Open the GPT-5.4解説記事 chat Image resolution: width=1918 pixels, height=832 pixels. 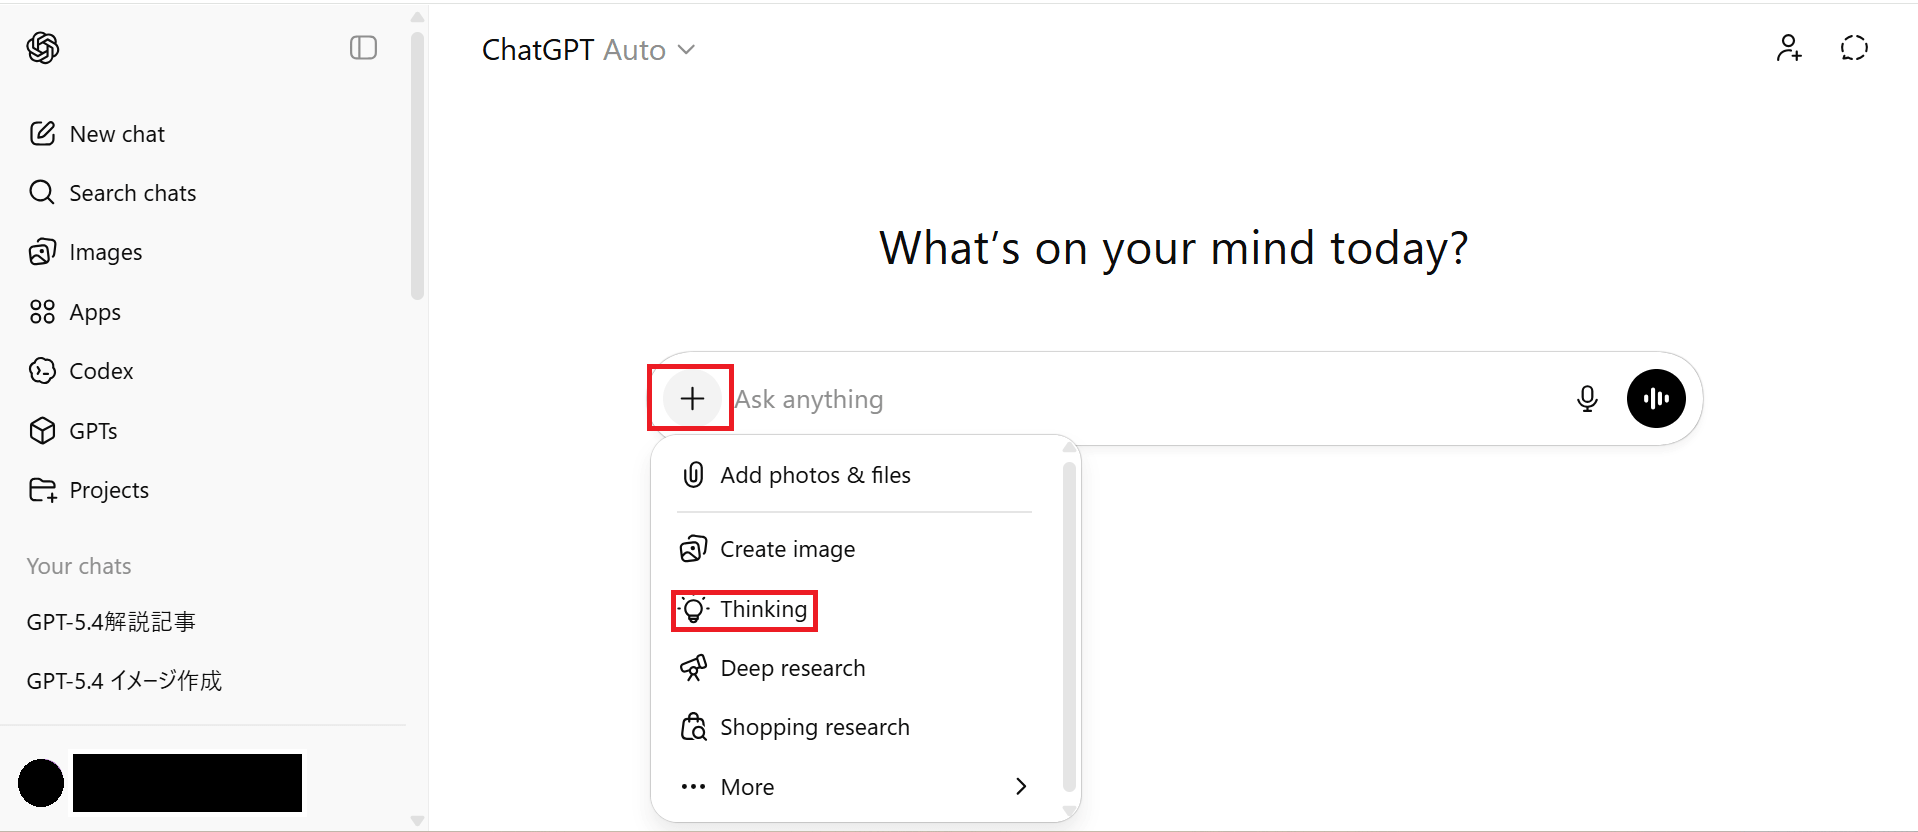click(x=111, y=622)
